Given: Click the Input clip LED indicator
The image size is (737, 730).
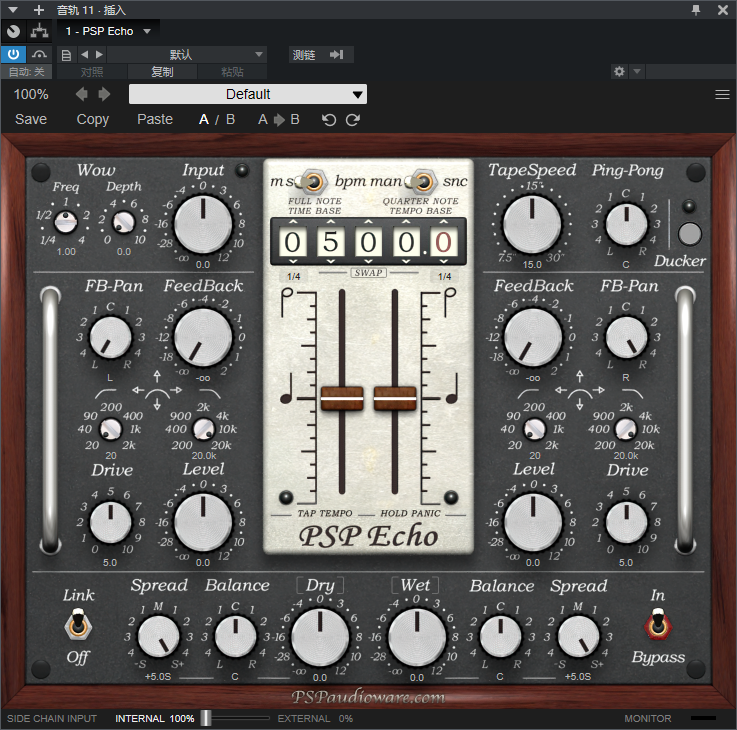Looking at the screenshot, I should coord(242,170).
